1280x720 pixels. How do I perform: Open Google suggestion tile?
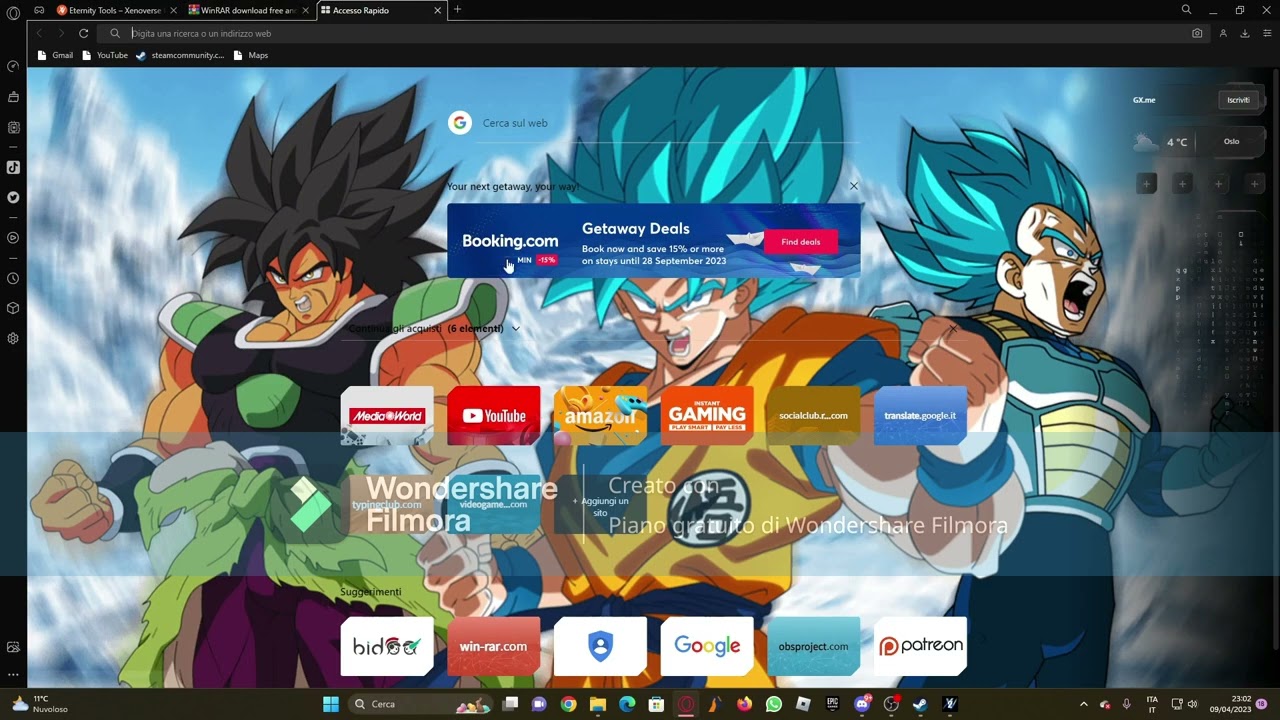[707, 646]
